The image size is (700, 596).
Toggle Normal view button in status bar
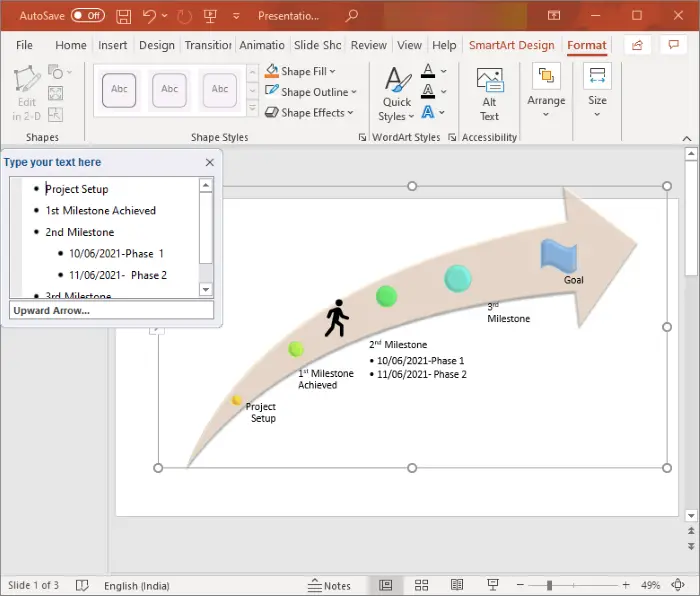[386, 585]
